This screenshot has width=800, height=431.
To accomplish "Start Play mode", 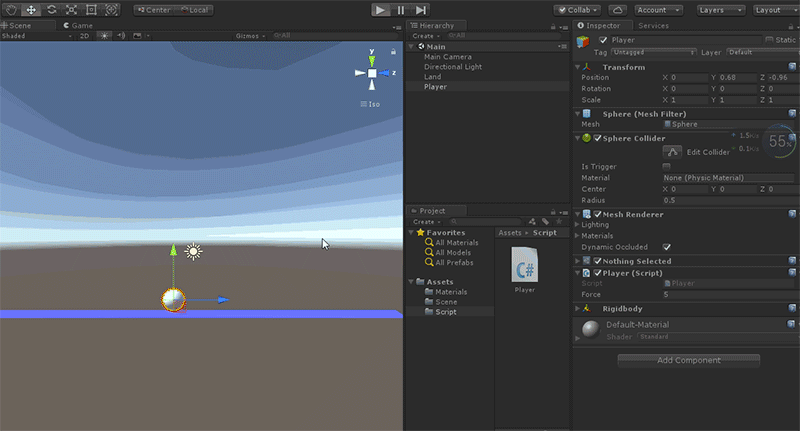I will point(380,10).
